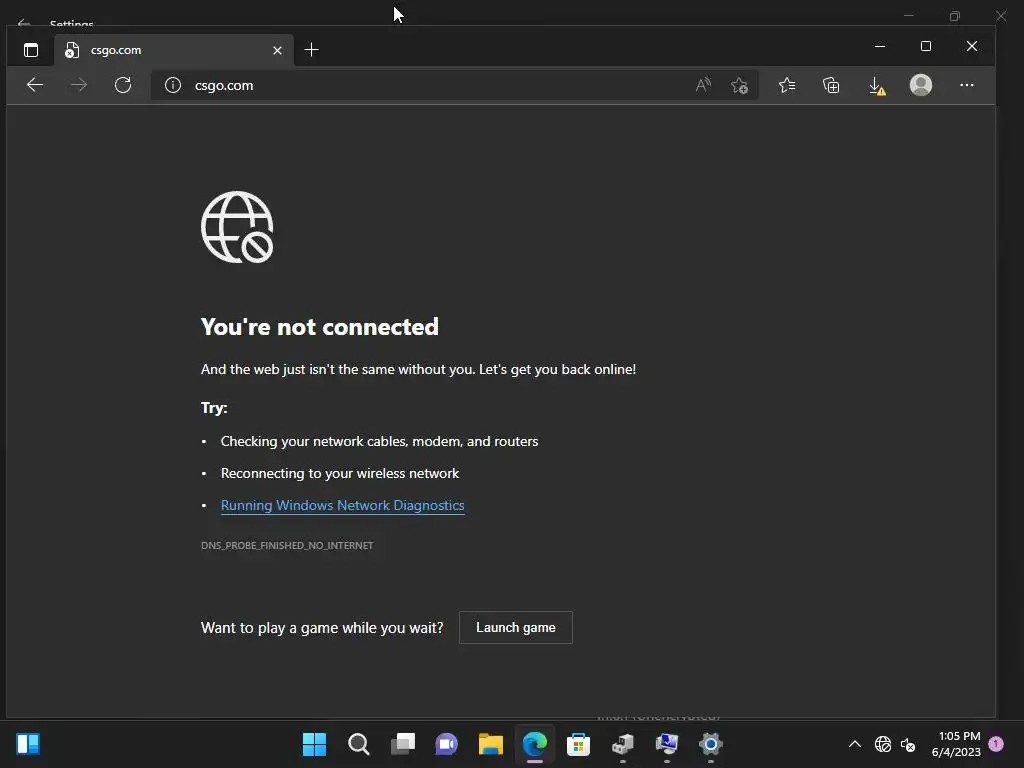The width and height of the screenshot is (1024, 768).
Task: Launch Teams Chat from taskbar
Action: click(x=447, y=744)
